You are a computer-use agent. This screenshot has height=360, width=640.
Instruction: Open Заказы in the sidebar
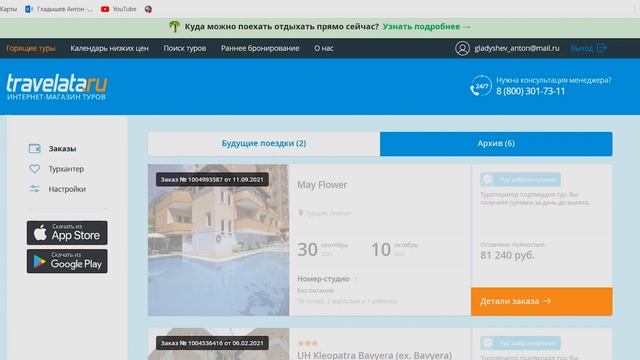point(62,149)
